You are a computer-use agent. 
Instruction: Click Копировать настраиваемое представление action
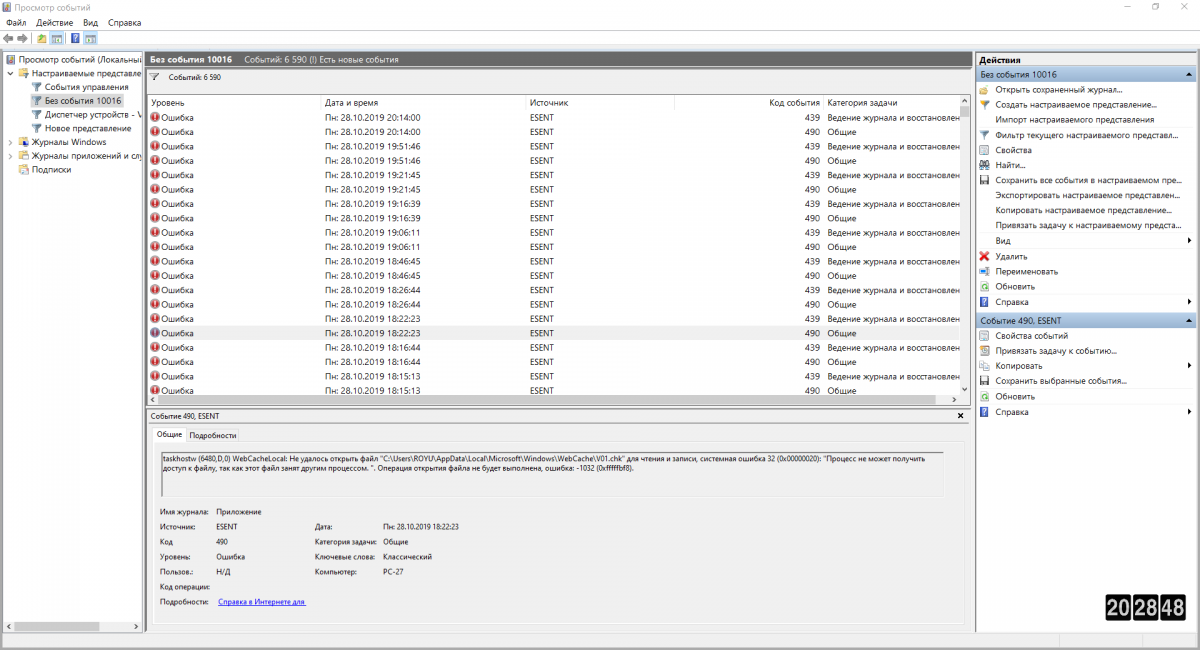[x=1084, y=210]
